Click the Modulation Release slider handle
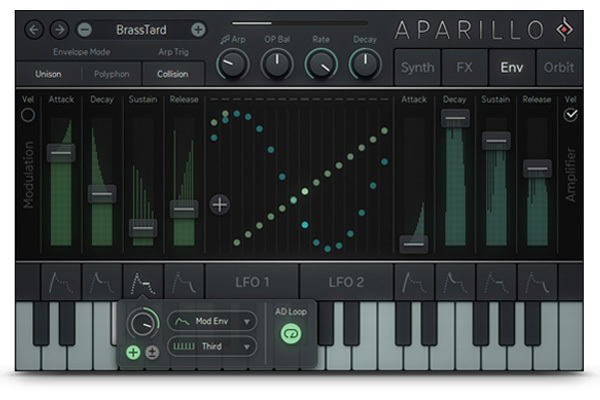Screen dimensions: 600x400 click(184, 209)
